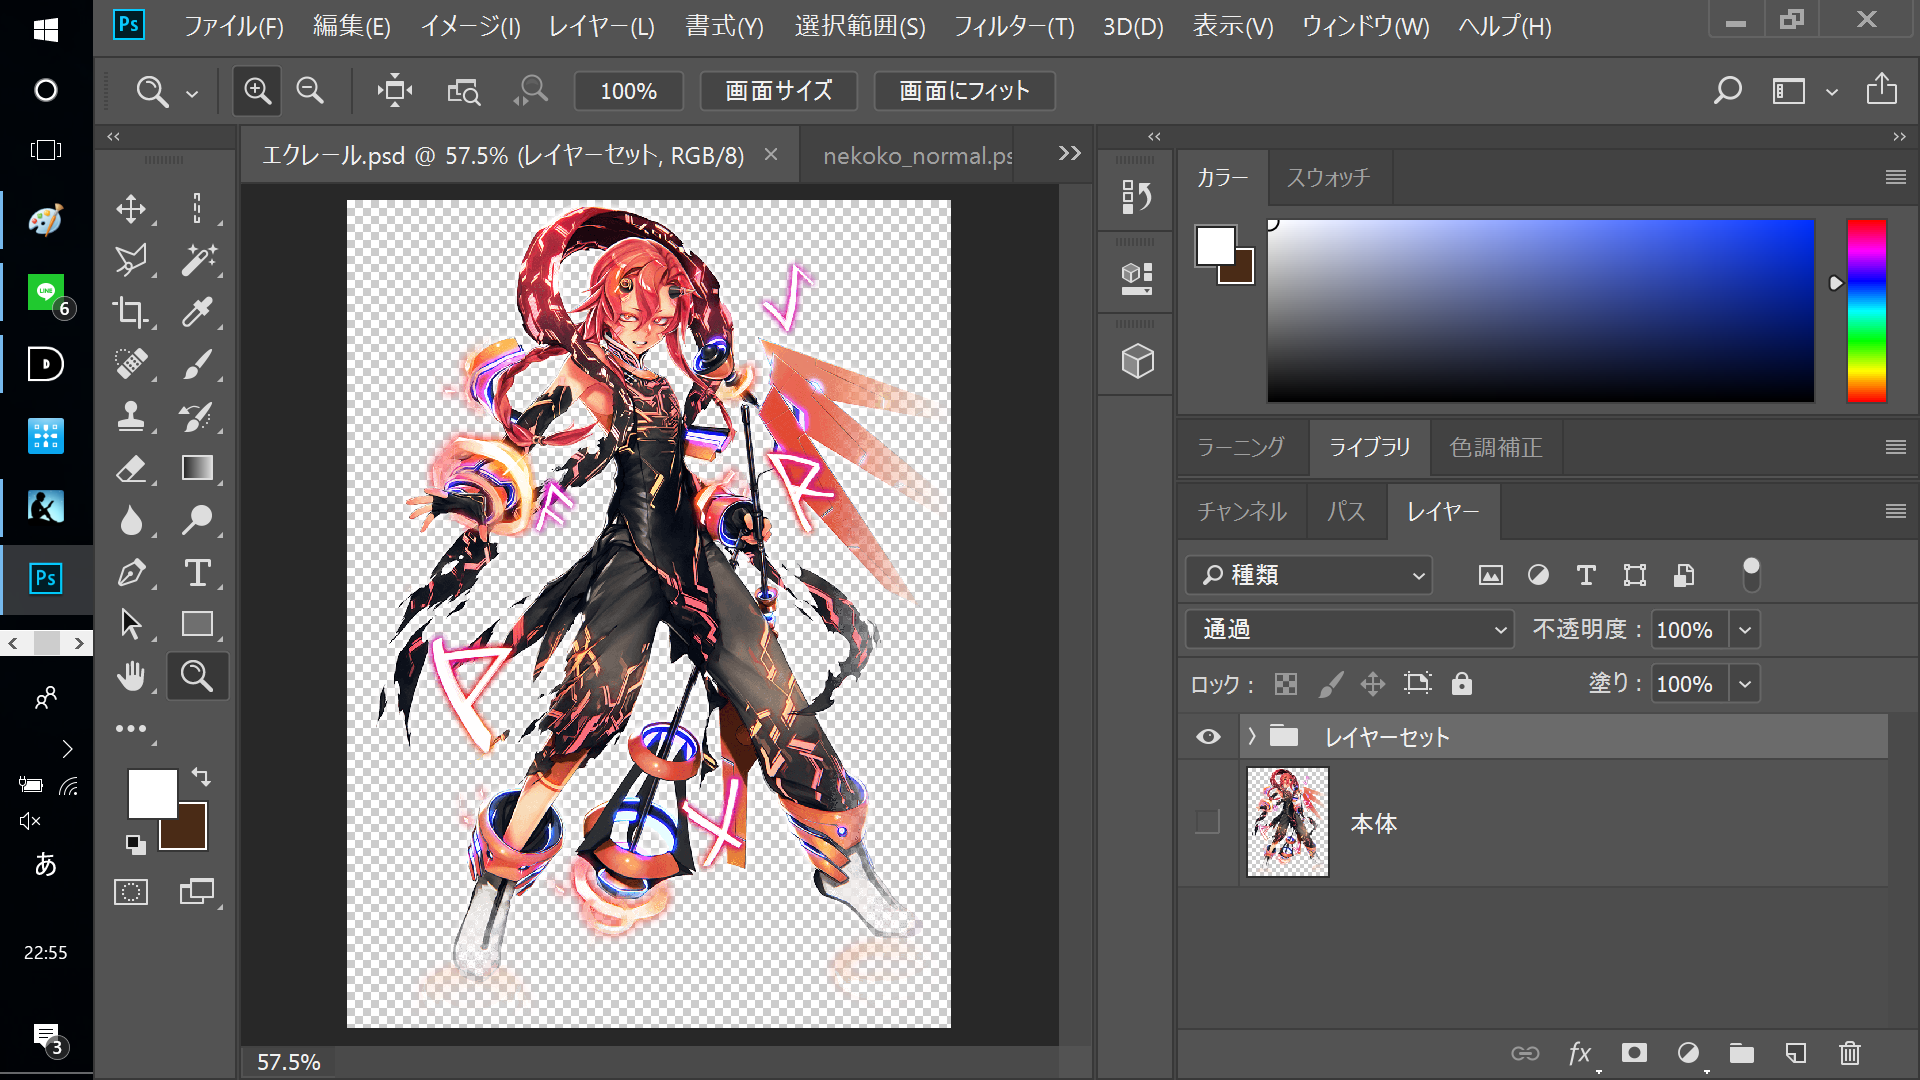Select the Rectangle shape tool
The height and width of the screenshot is (1080, 1920).
tap(197, 624)
